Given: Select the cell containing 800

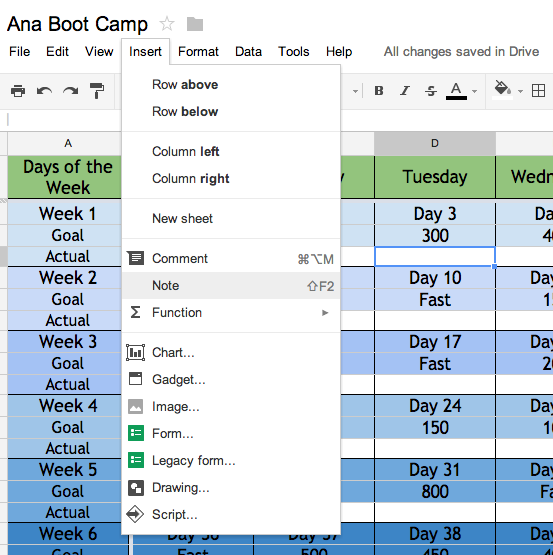Looking at the screenshot, I should 435,491.
